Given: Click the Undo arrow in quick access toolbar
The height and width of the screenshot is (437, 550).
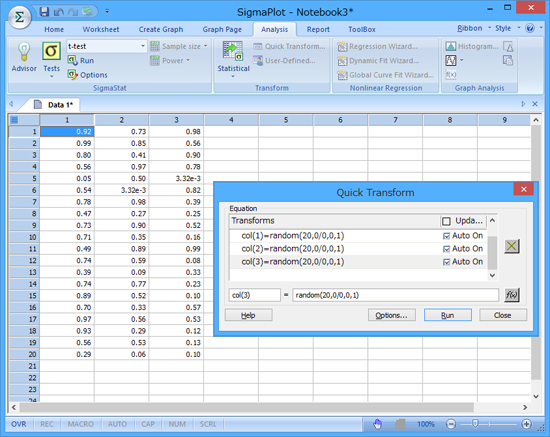Looking at the screenshot, I should click(x=59, y=12).
